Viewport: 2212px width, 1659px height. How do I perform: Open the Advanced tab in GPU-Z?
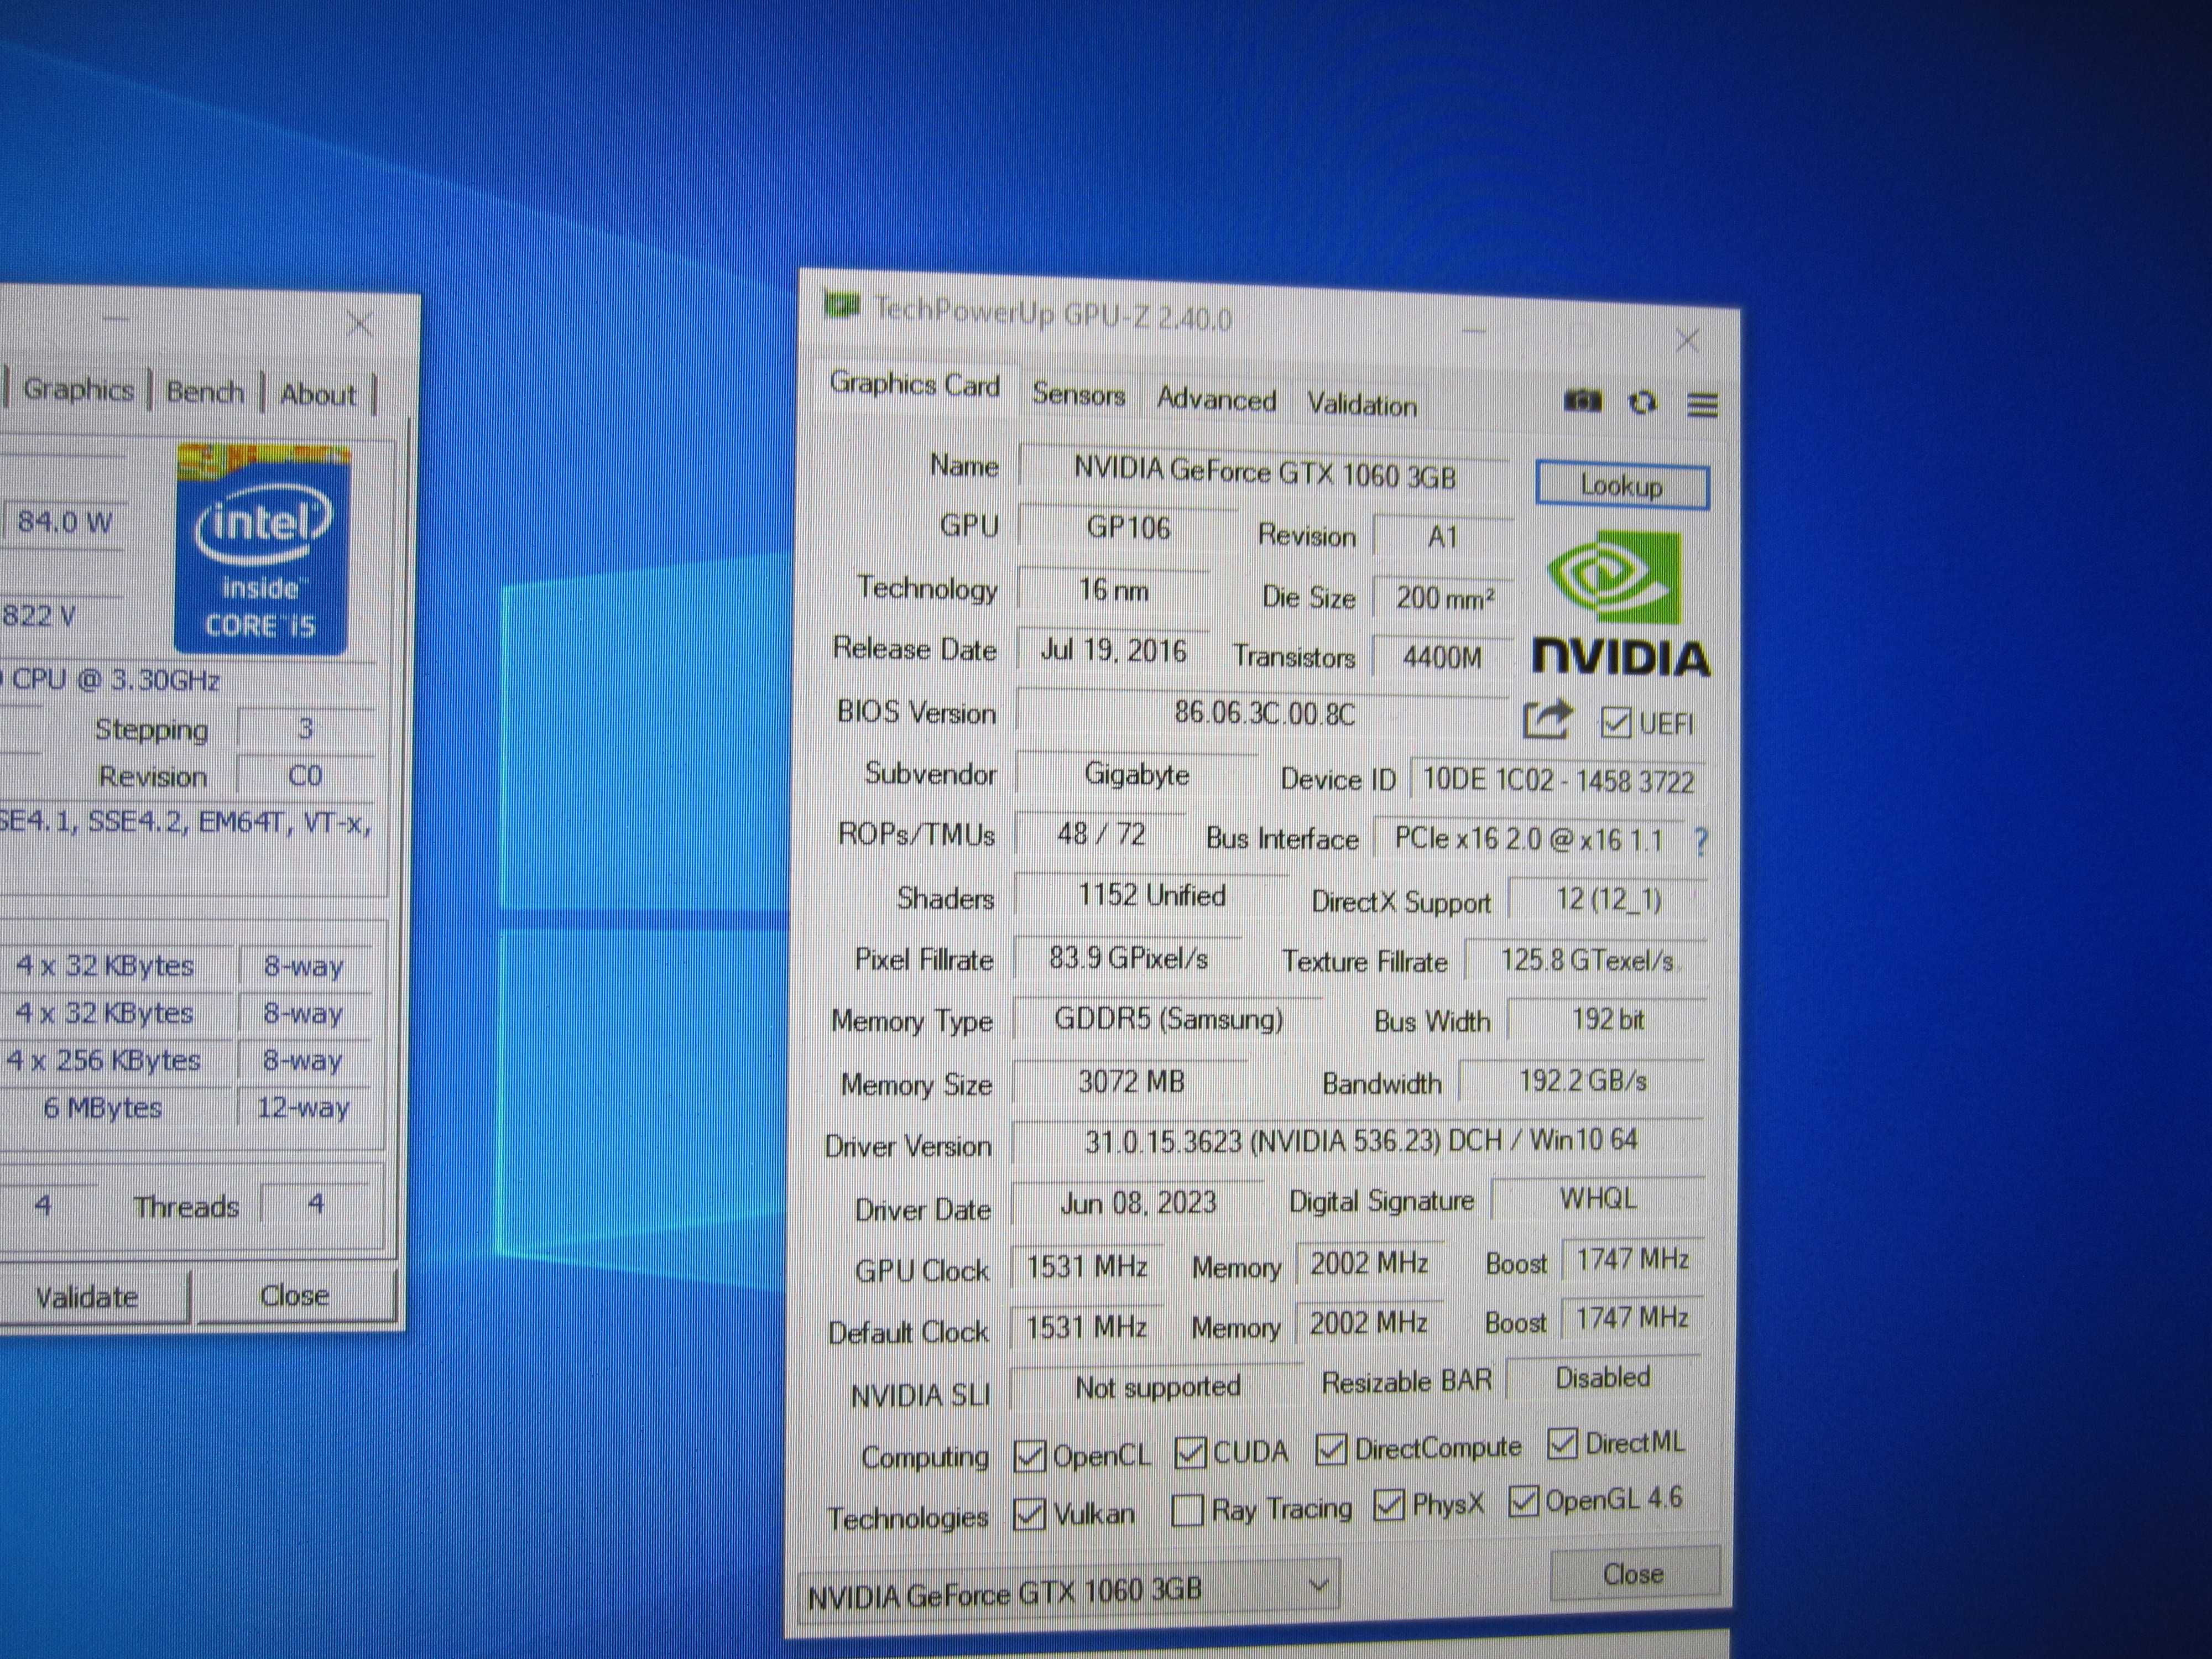(x=1216, y=399)
